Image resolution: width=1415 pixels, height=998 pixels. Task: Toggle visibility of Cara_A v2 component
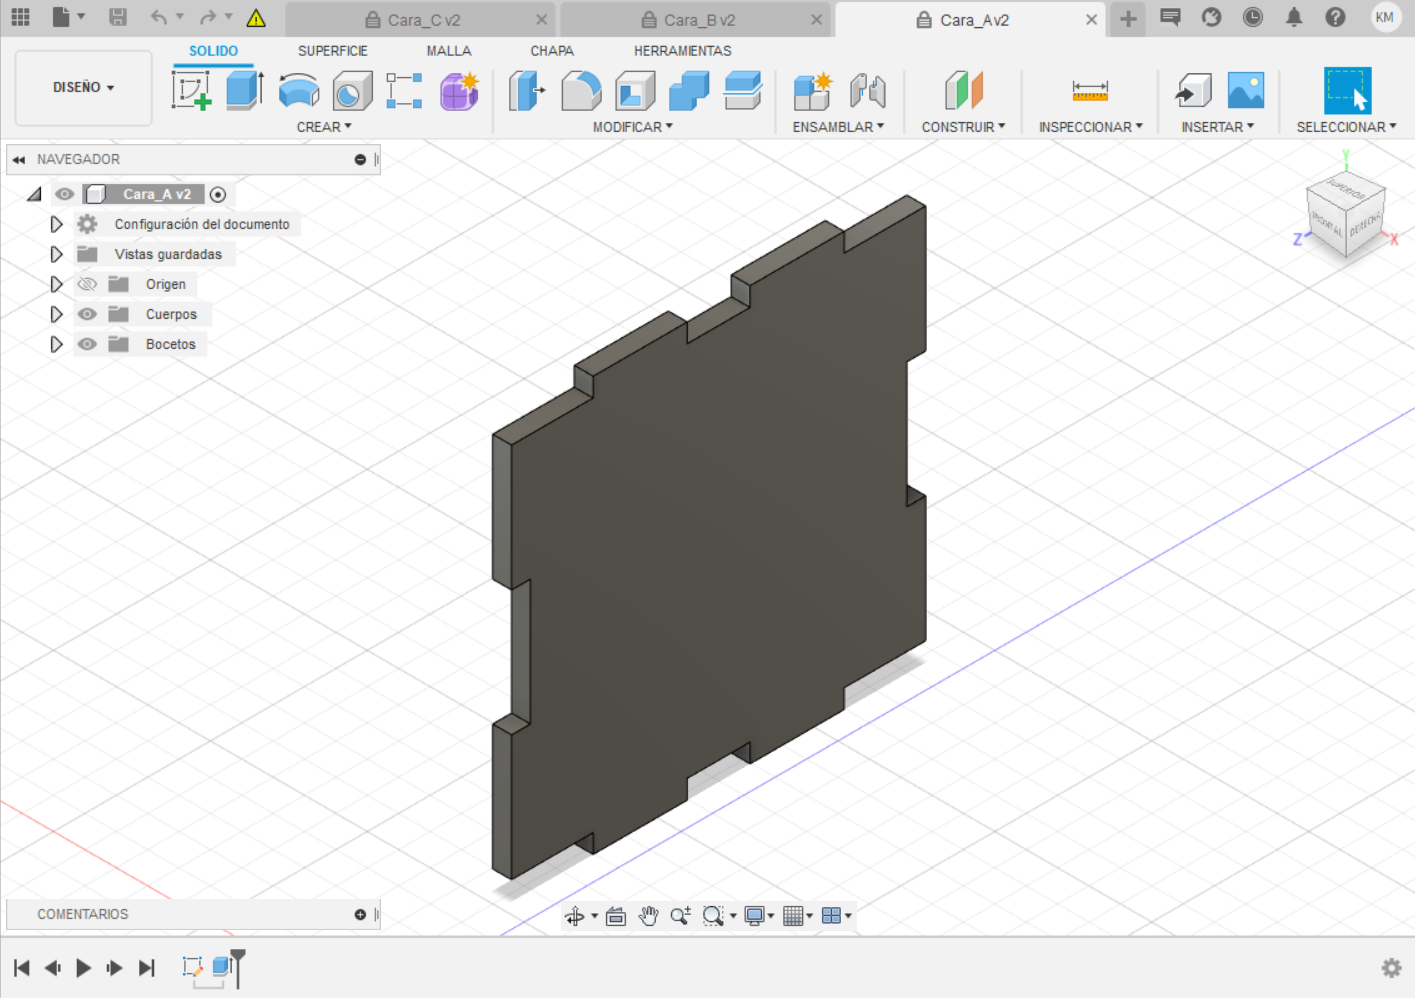click(65, 194)
